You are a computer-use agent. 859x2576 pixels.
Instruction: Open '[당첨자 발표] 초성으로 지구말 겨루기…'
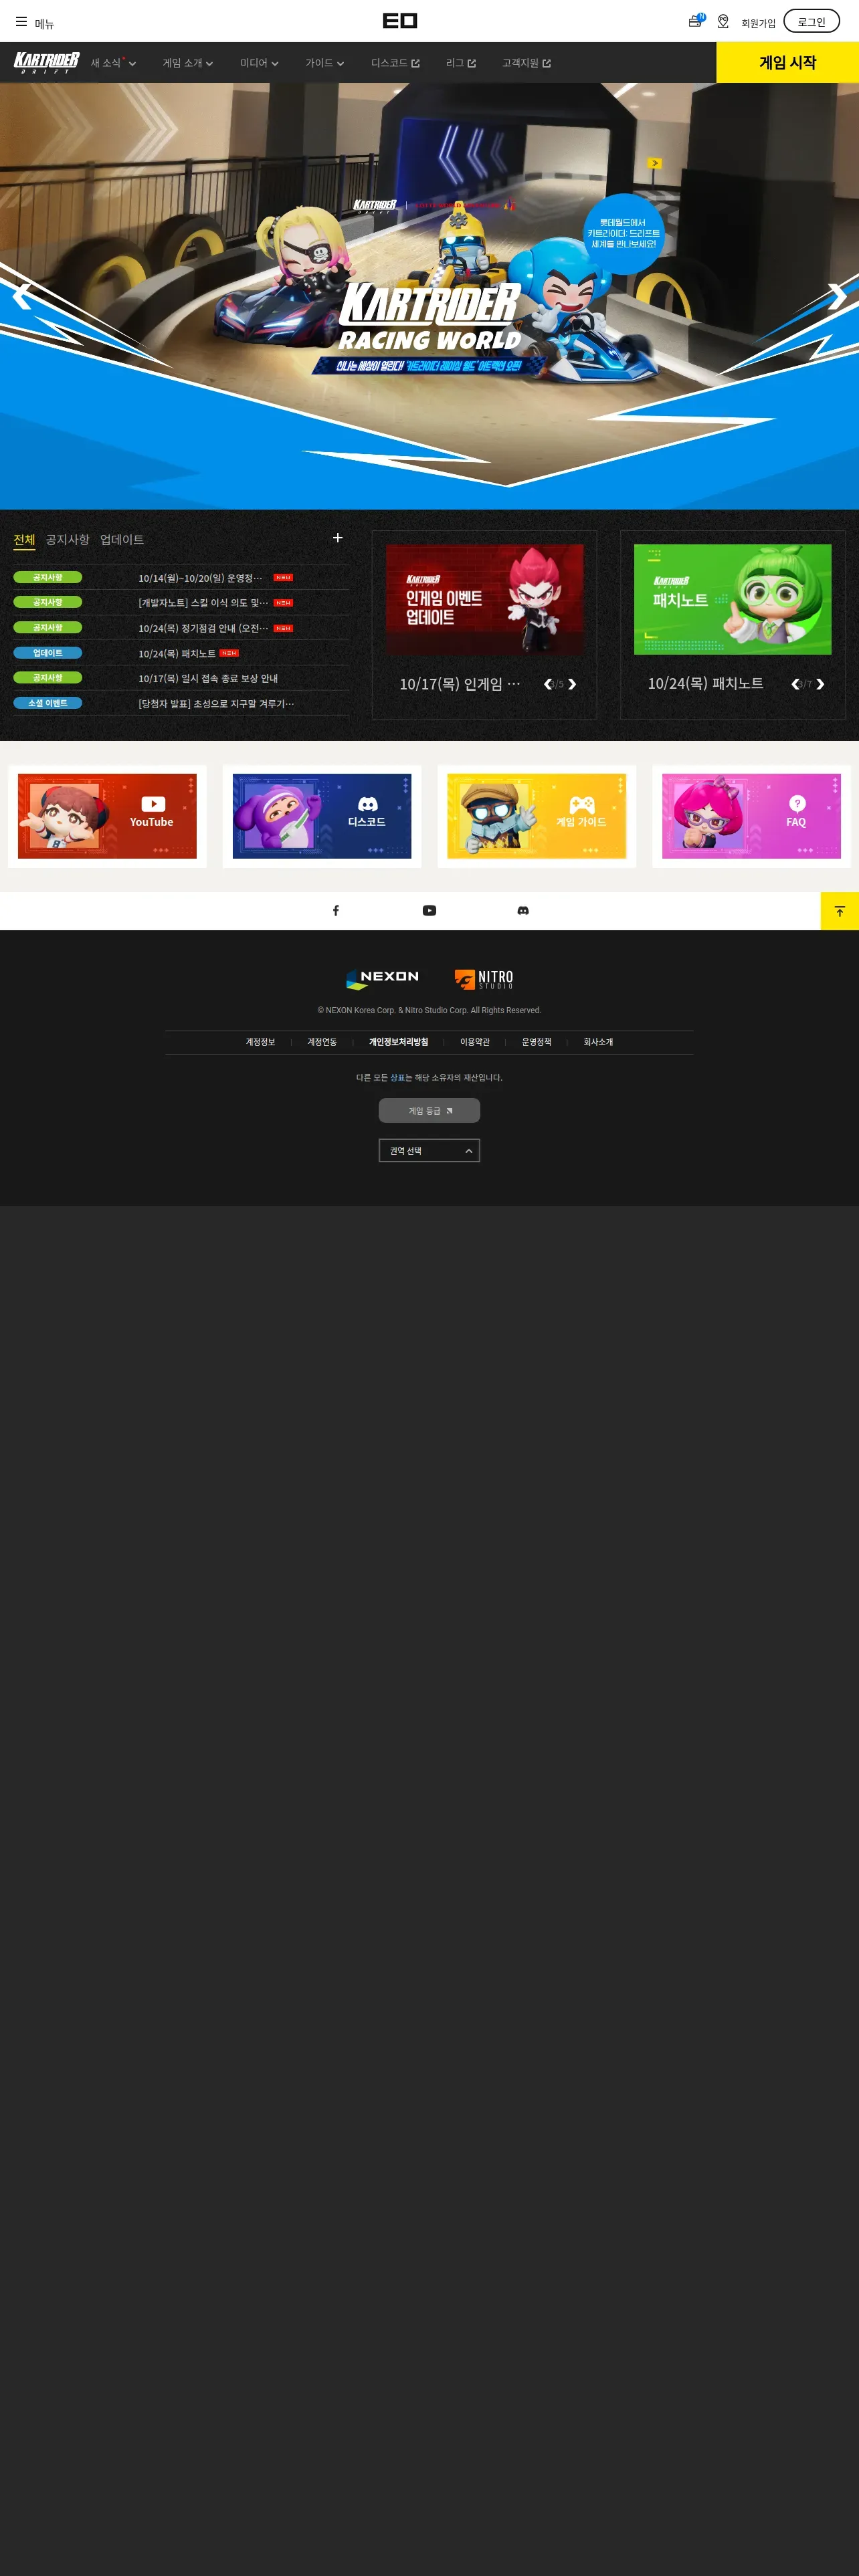[x=216, y=703]
